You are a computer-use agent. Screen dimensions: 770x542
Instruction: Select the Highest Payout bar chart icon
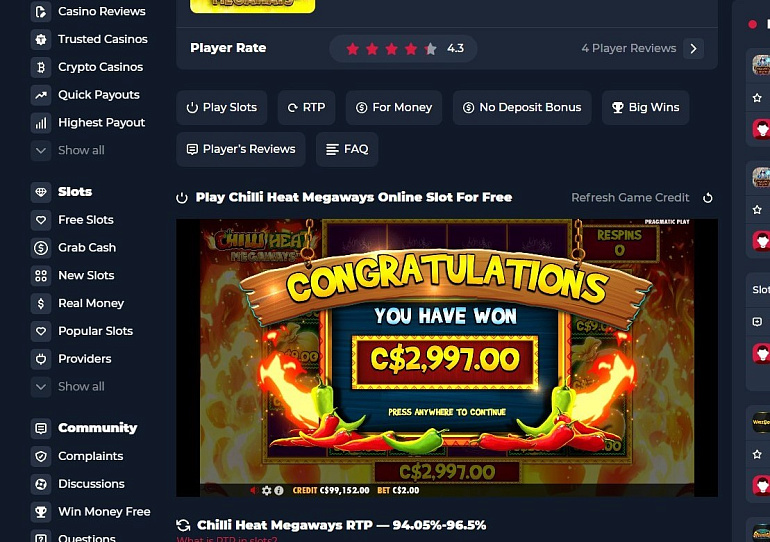(41, 123)
